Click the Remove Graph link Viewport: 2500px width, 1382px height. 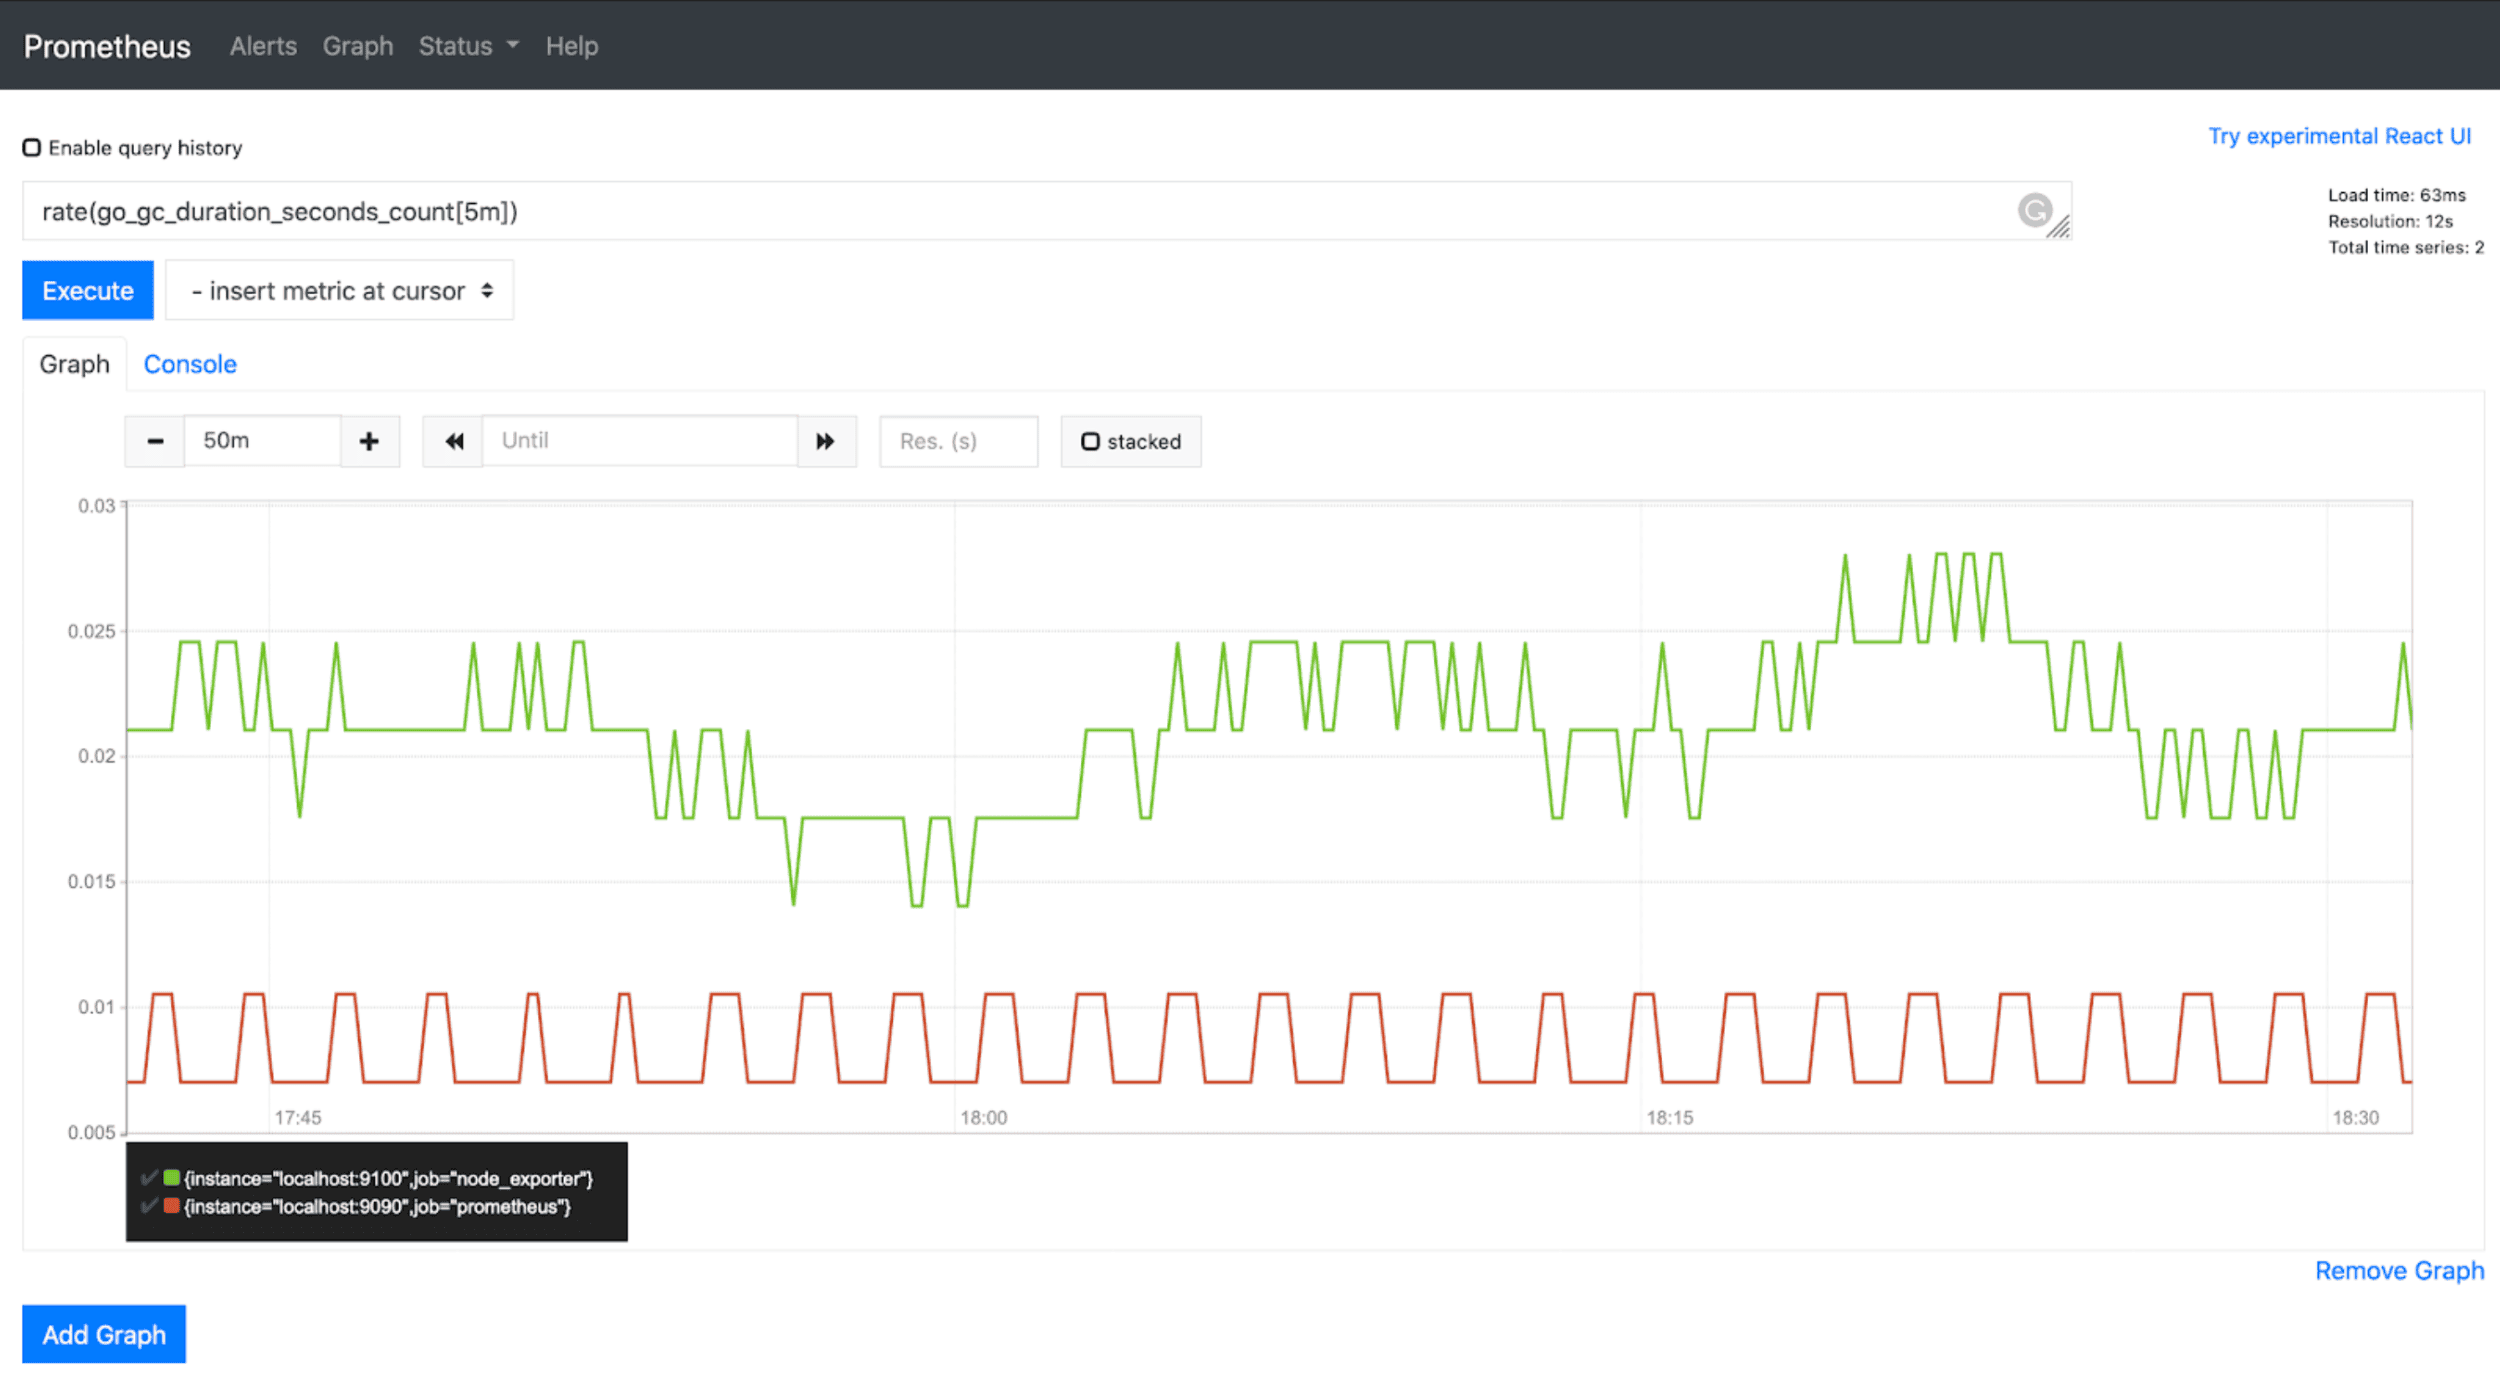2399,1270
